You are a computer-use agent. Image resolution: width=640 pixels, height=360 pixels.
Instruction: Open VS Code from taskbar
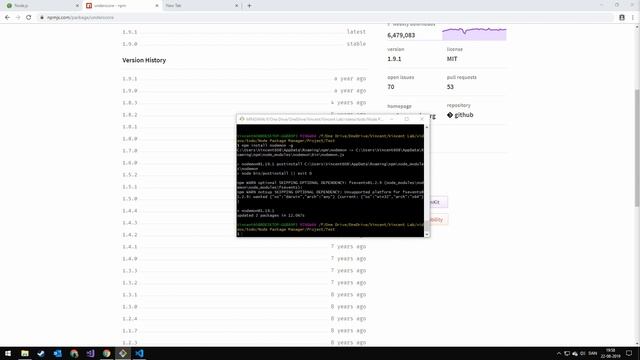139,353
